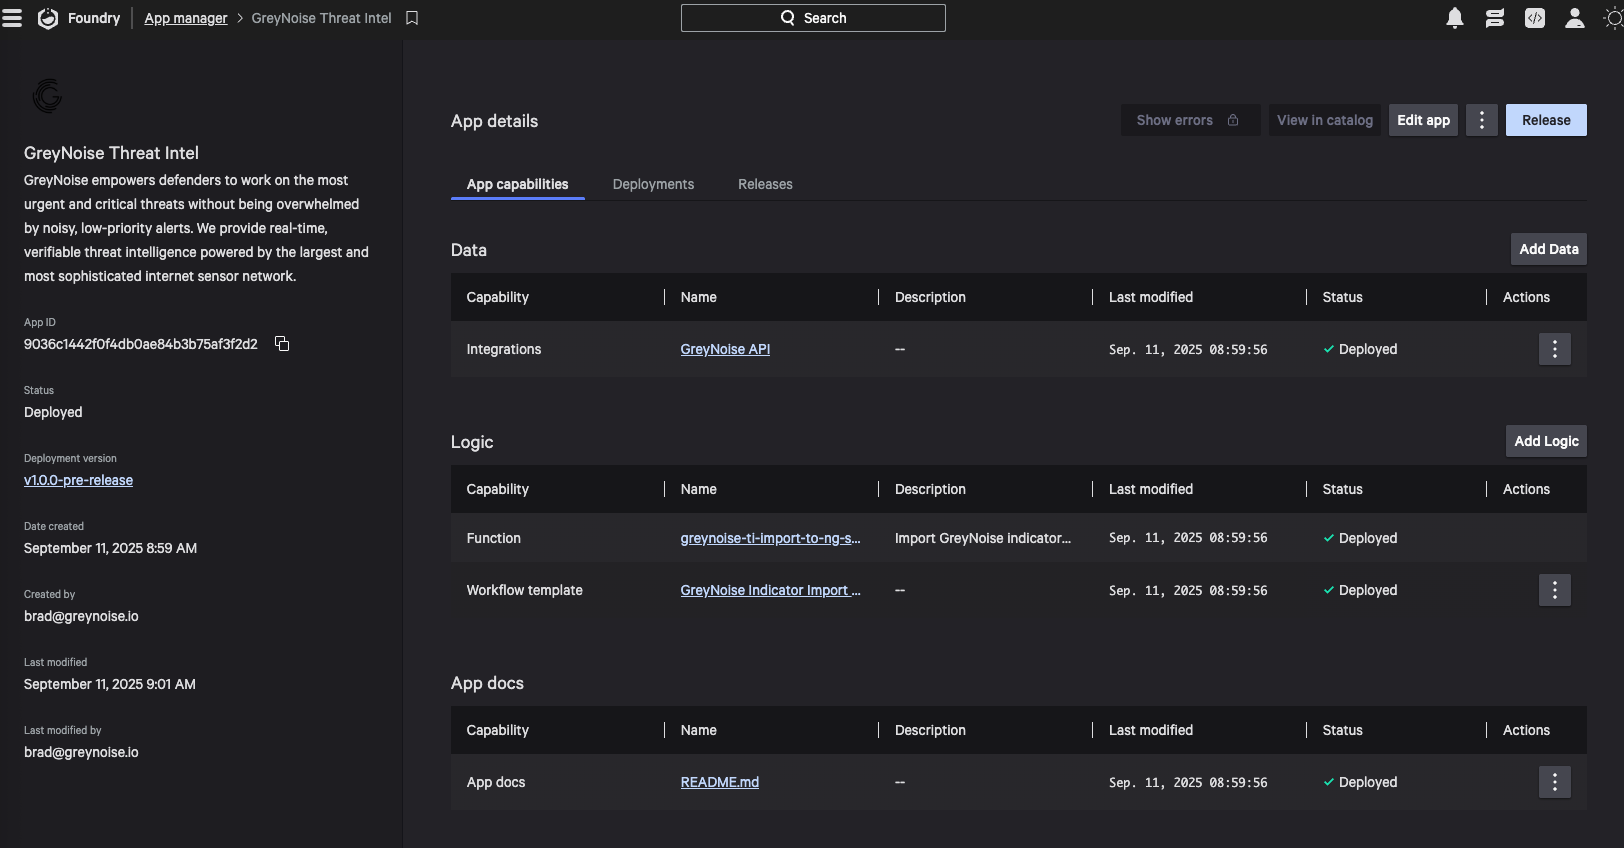Click the Edit app button

pyautogui.click(x=1423, y=120)
